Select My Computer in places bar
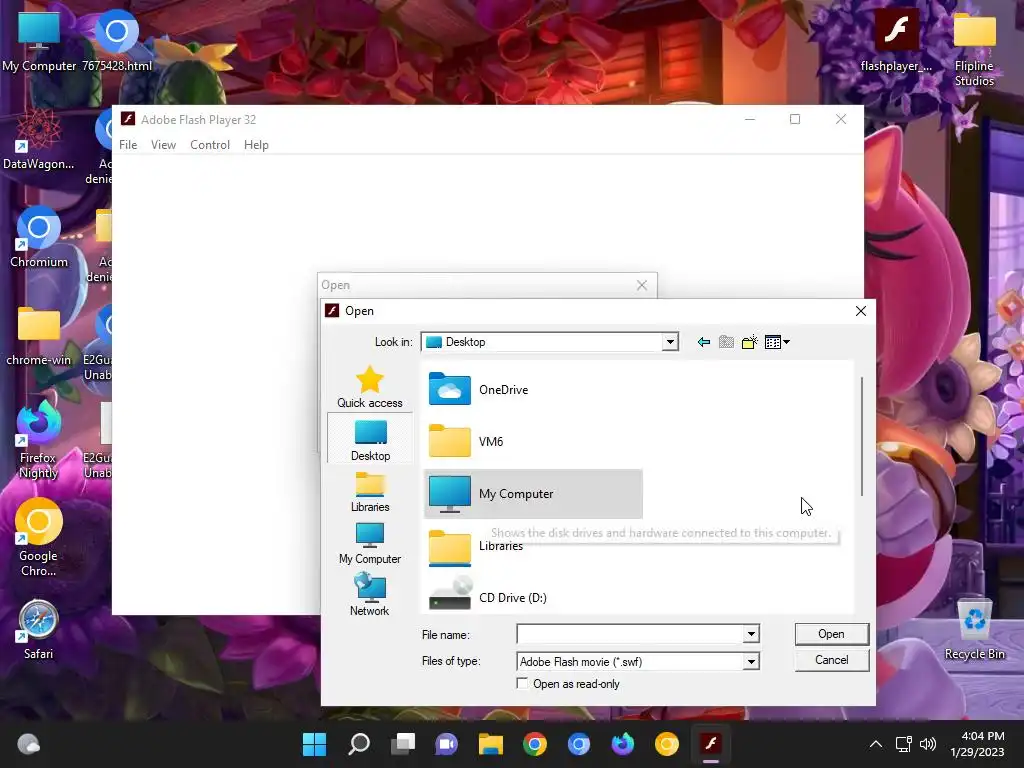This screenshot has width=1024, height=768. [x=370, y=543]
